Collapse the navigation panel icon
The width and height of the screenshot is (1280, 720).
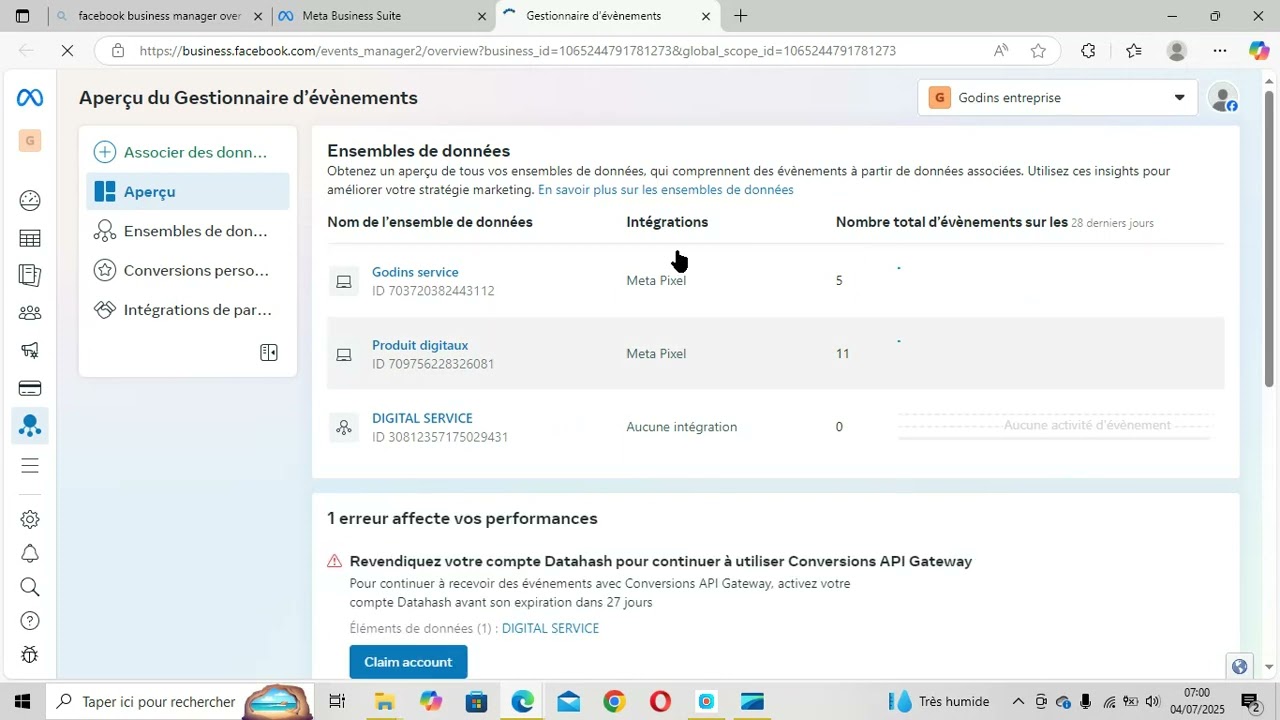point(269,352)
